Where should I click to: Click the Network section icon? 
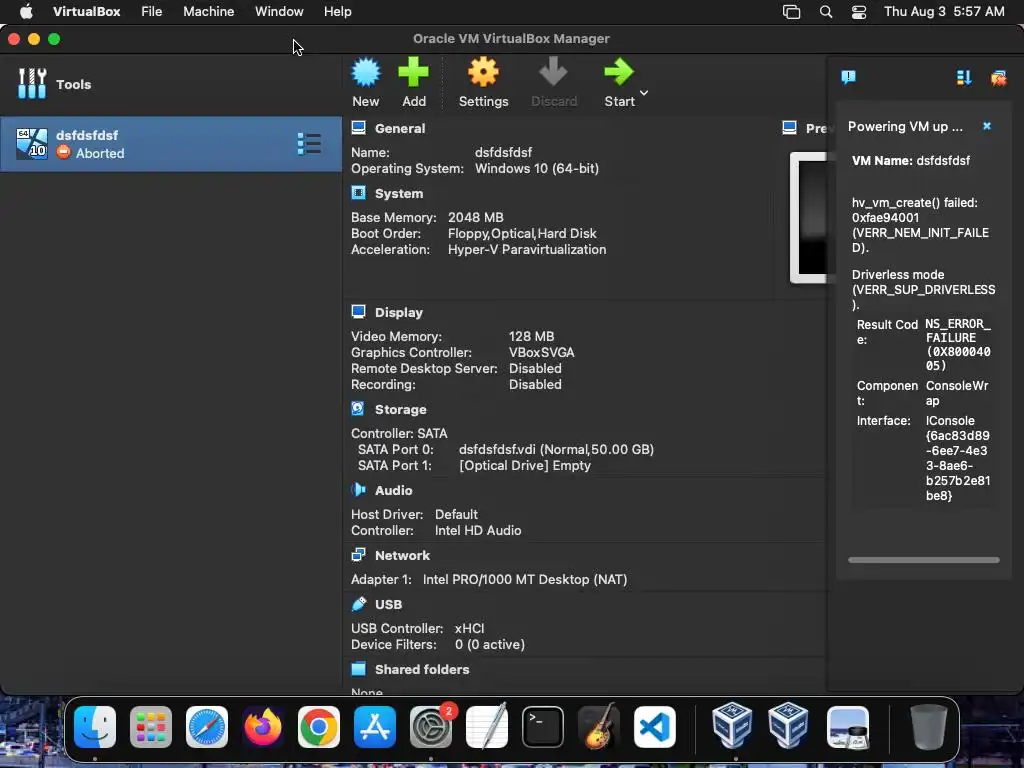click(359, 554)
